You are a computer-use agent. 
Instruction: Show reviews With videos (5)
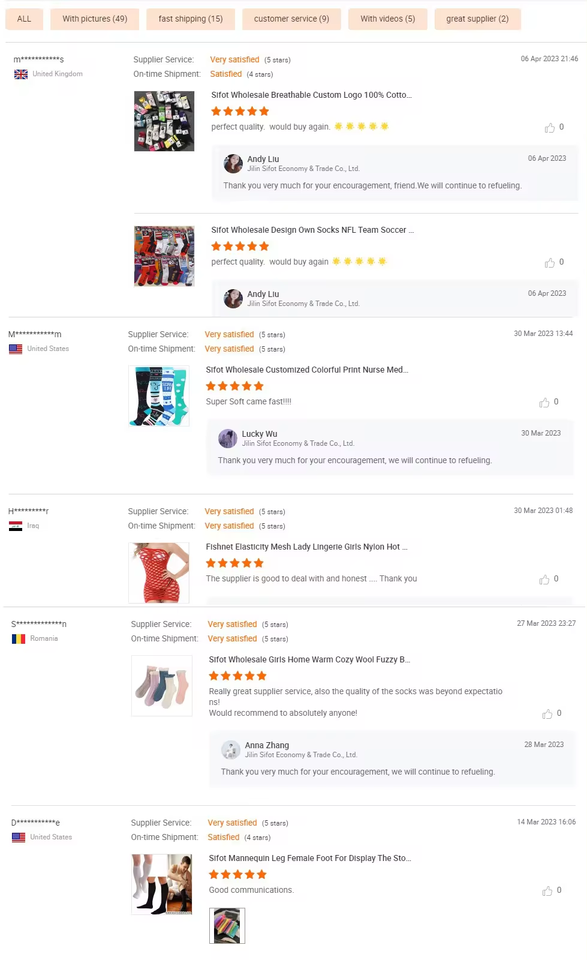[387, 19]
